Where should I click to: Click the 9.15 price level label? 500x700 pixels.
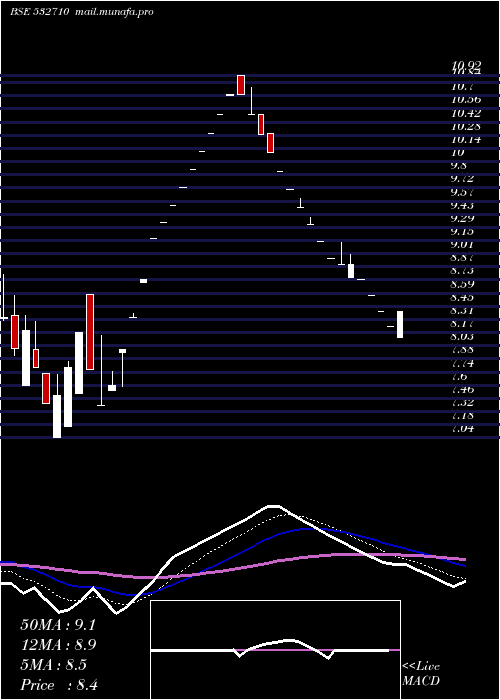(x=463, y=231)
